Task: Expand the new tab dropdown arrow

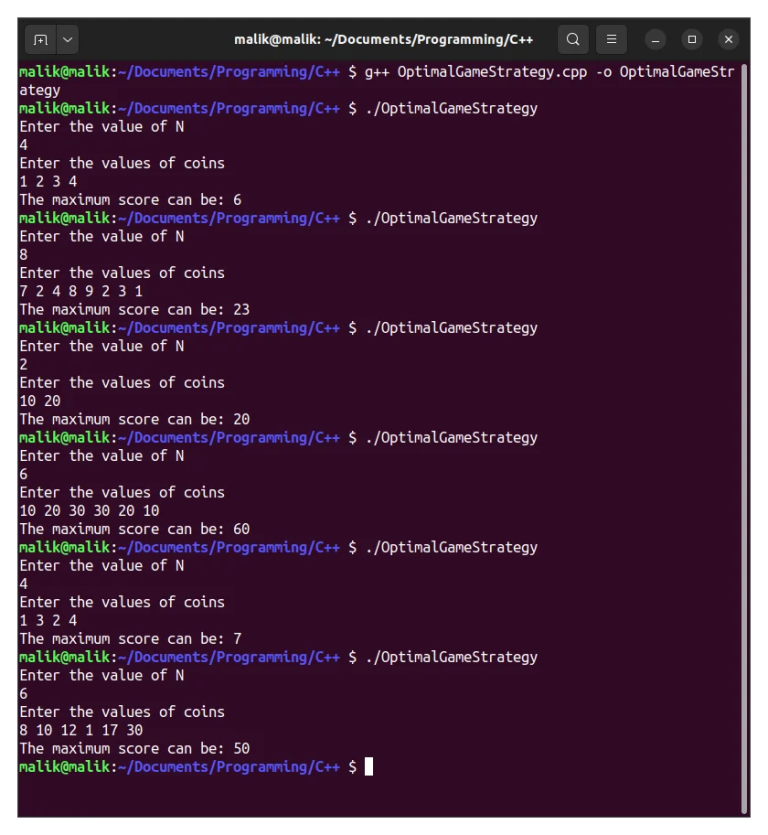Action: (x=67, y=40)
